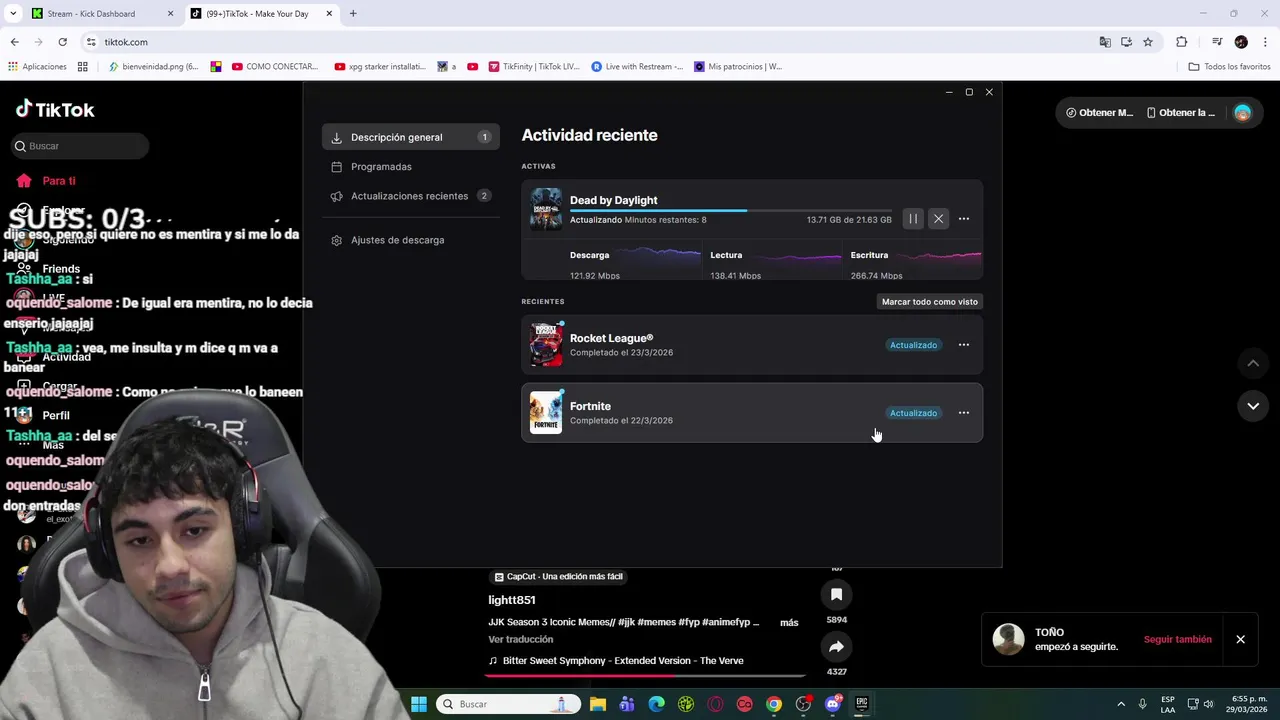The width and height of the screenshot is (1280, 720).
Task: Go to previous TikTok video arrow
Action: pyautogui.click(x=1253, y=363)
